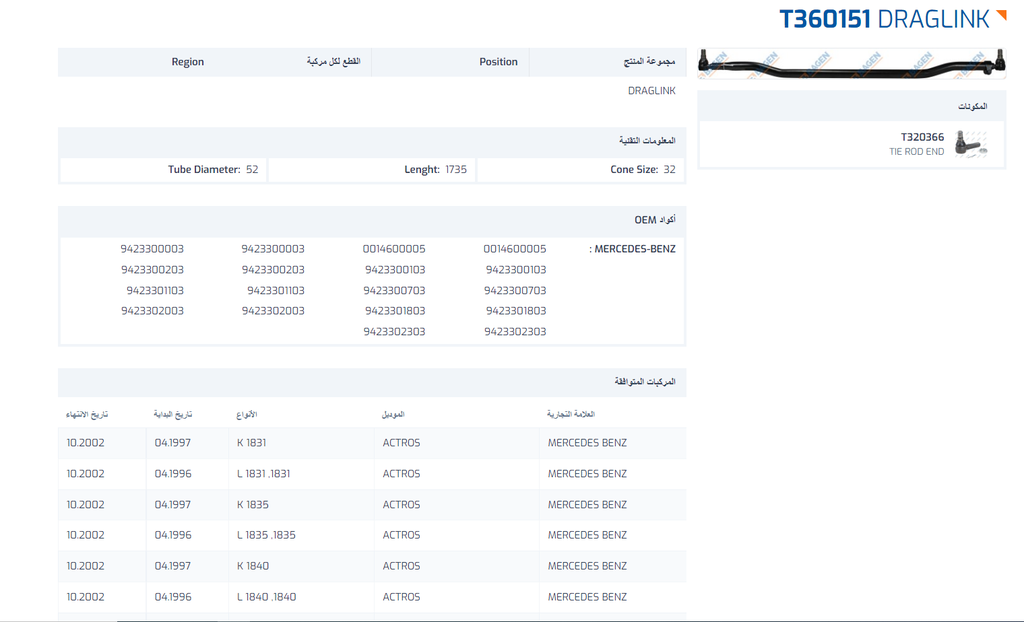This screenshot has height=622, width=1024.
Task: Click the القطع لكل مركبة header
Action: tap(334, 62)
